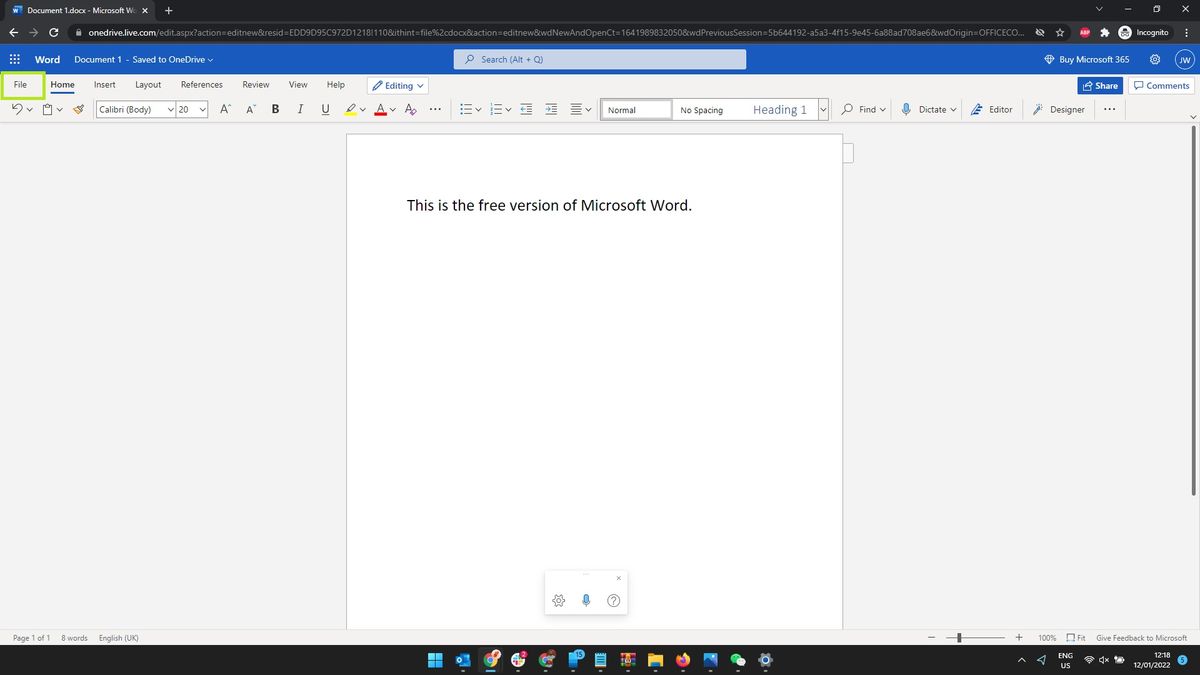Open the Layout ribbon tab
Screen dimensions: 1200x675
tap(148, 85)
